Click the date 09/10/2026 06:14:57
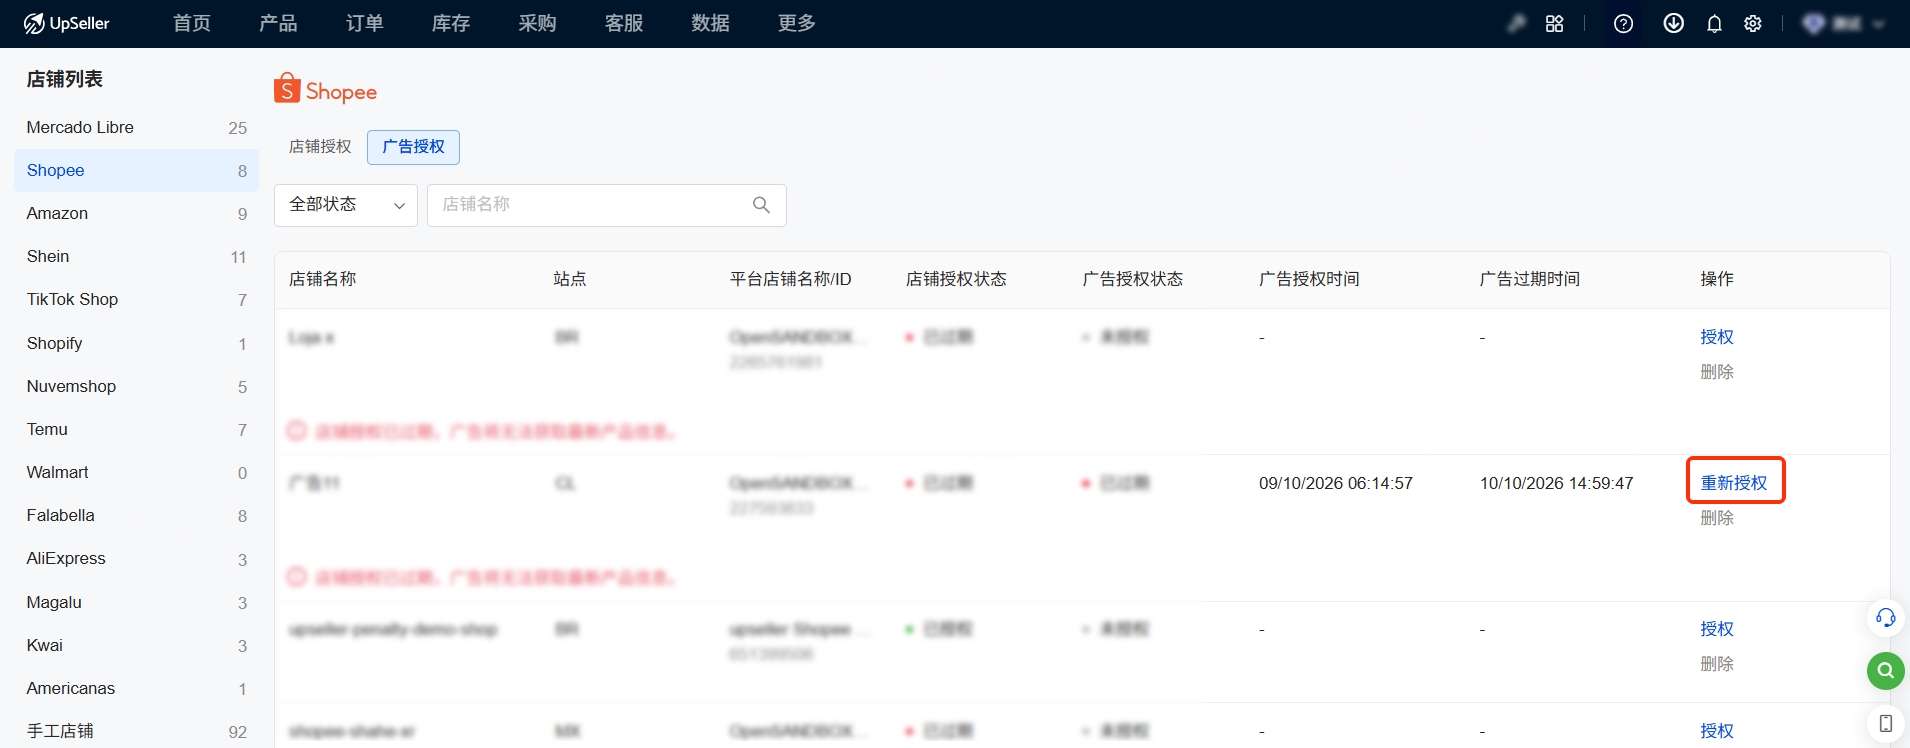 click(1336, 483)
